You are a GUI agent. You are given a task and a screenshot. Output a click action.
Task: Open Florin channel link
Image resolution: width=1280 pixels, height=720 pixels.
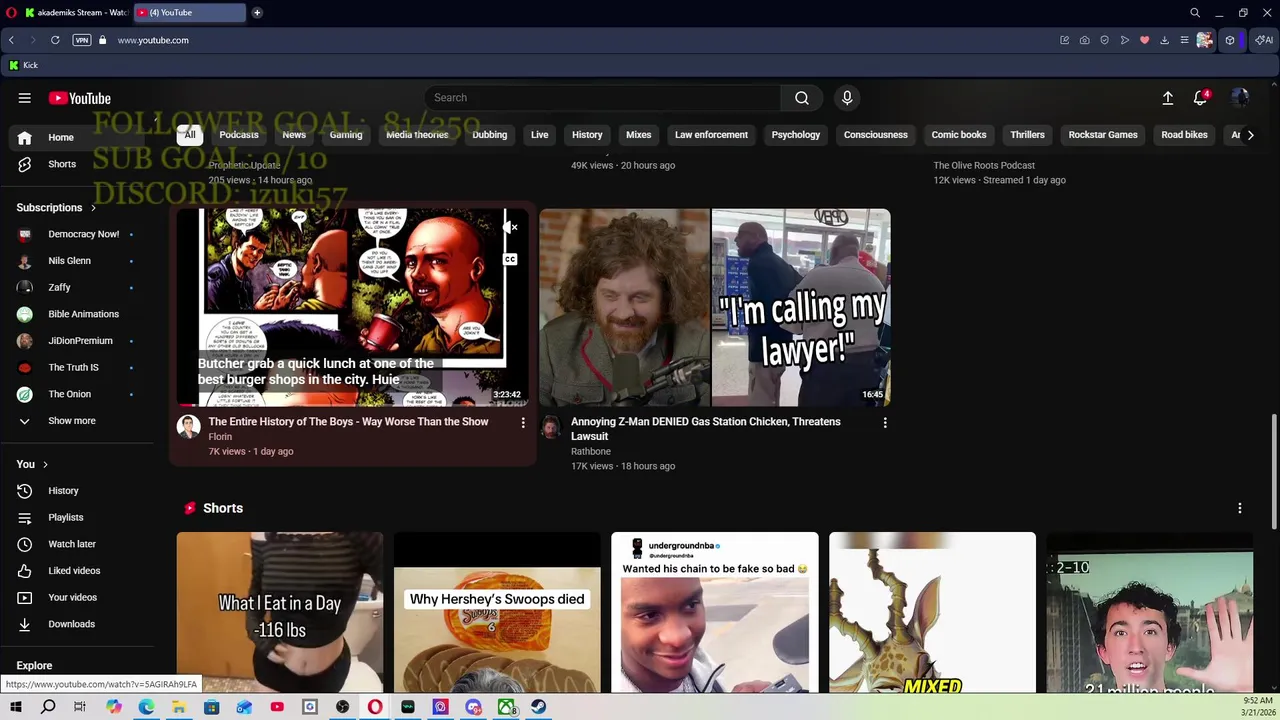tap(220, 437)
